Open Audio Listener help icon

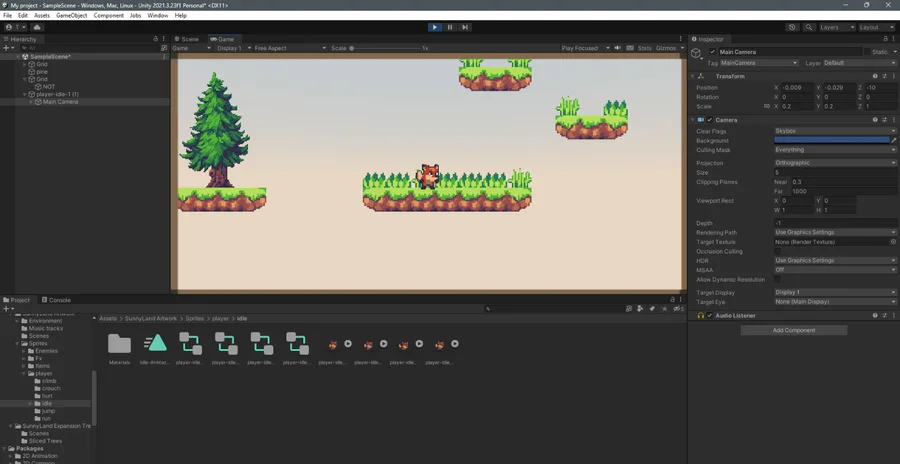[875, 315]
